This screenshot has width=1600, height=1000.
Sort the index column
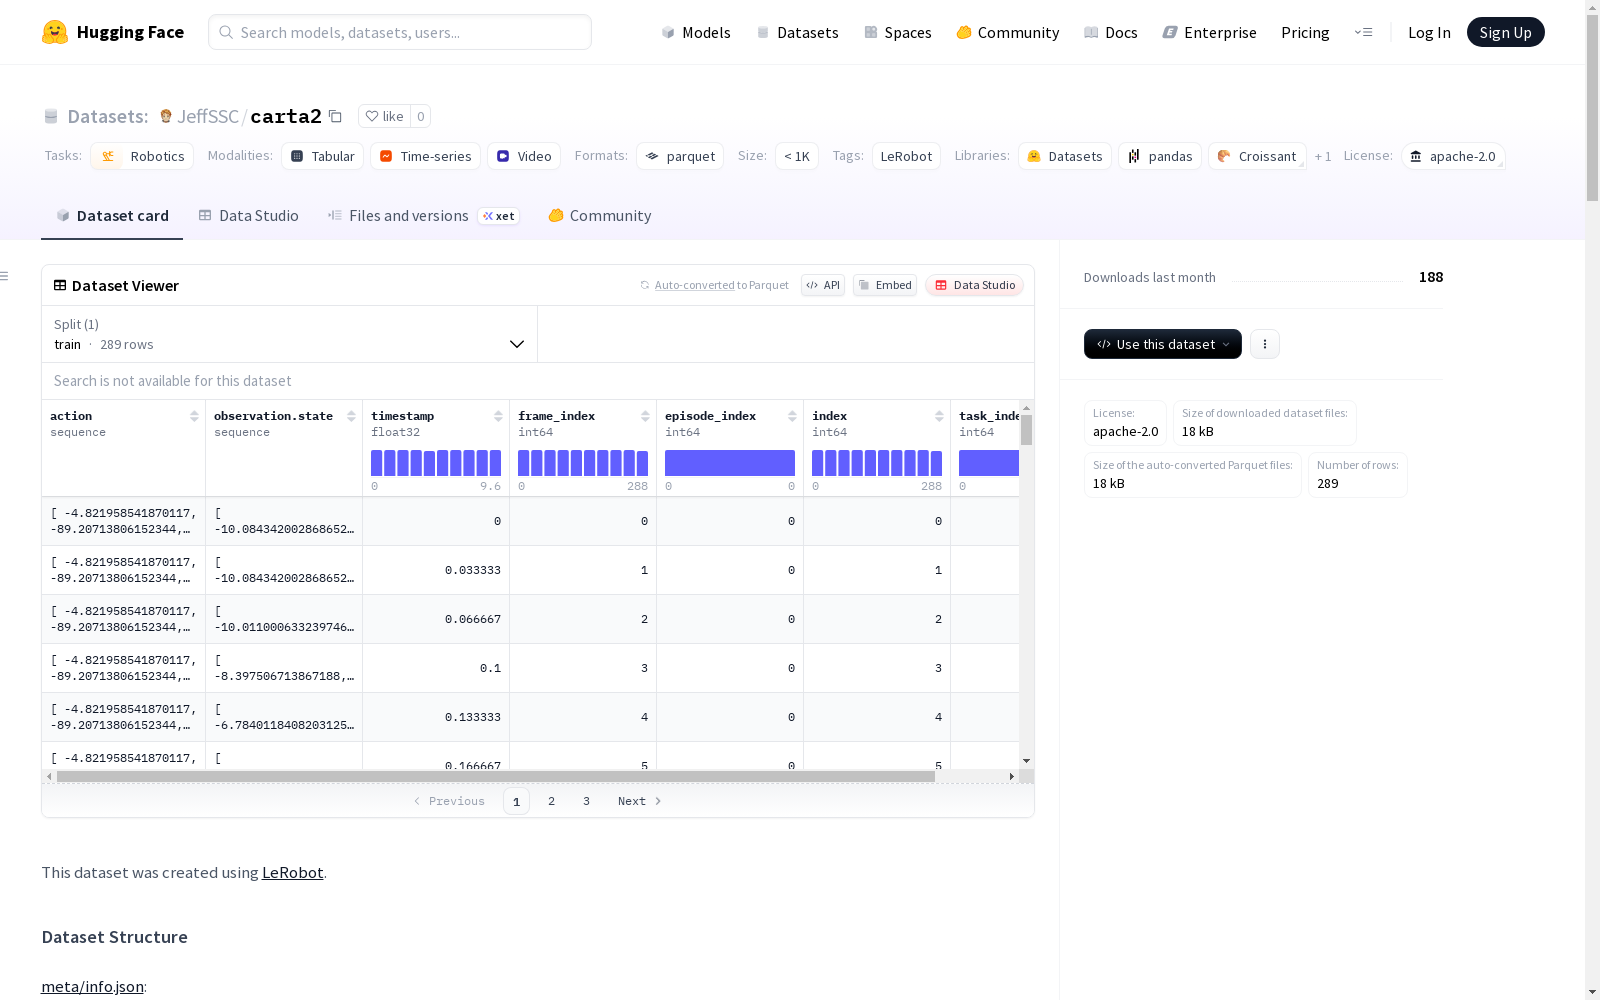pos(939,416)
